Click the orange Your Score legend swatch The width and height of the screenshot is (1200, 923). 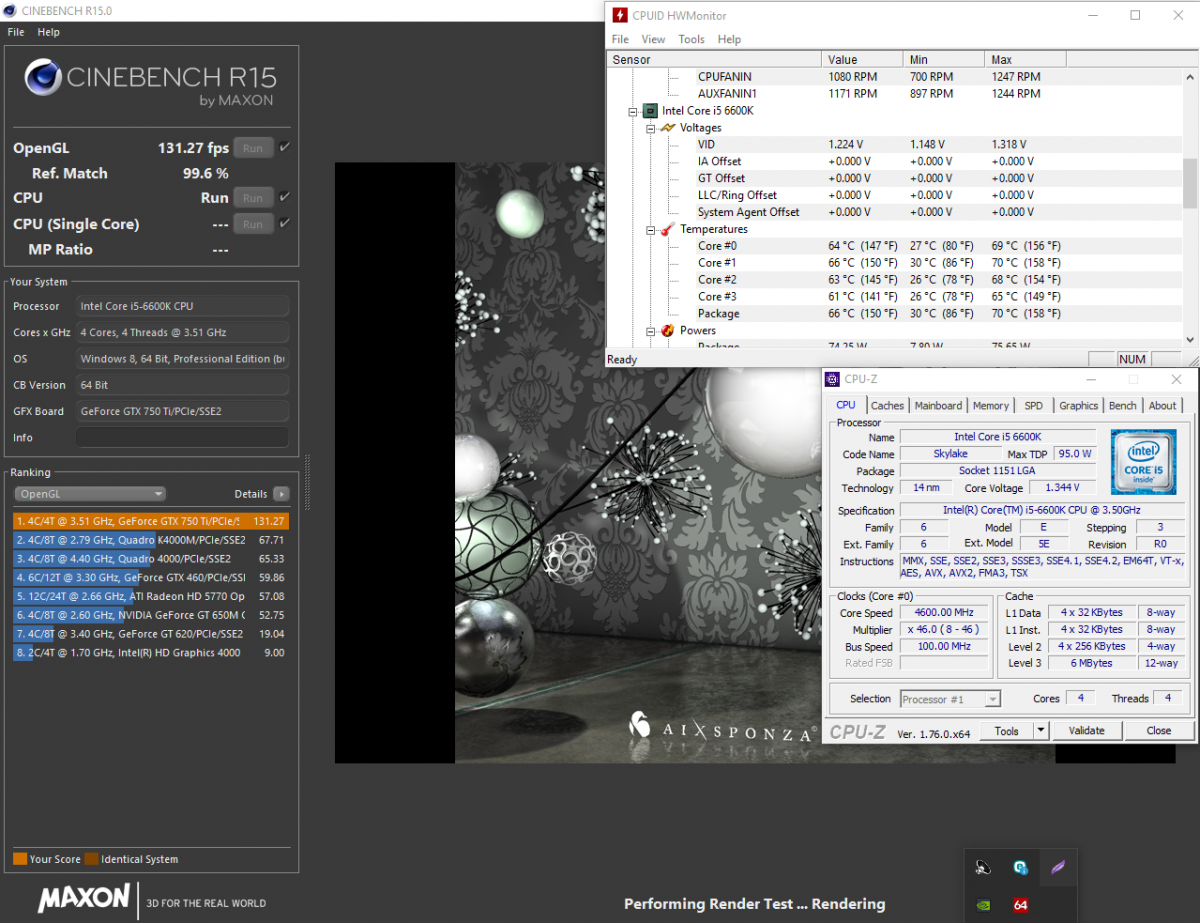click(20, 859)
